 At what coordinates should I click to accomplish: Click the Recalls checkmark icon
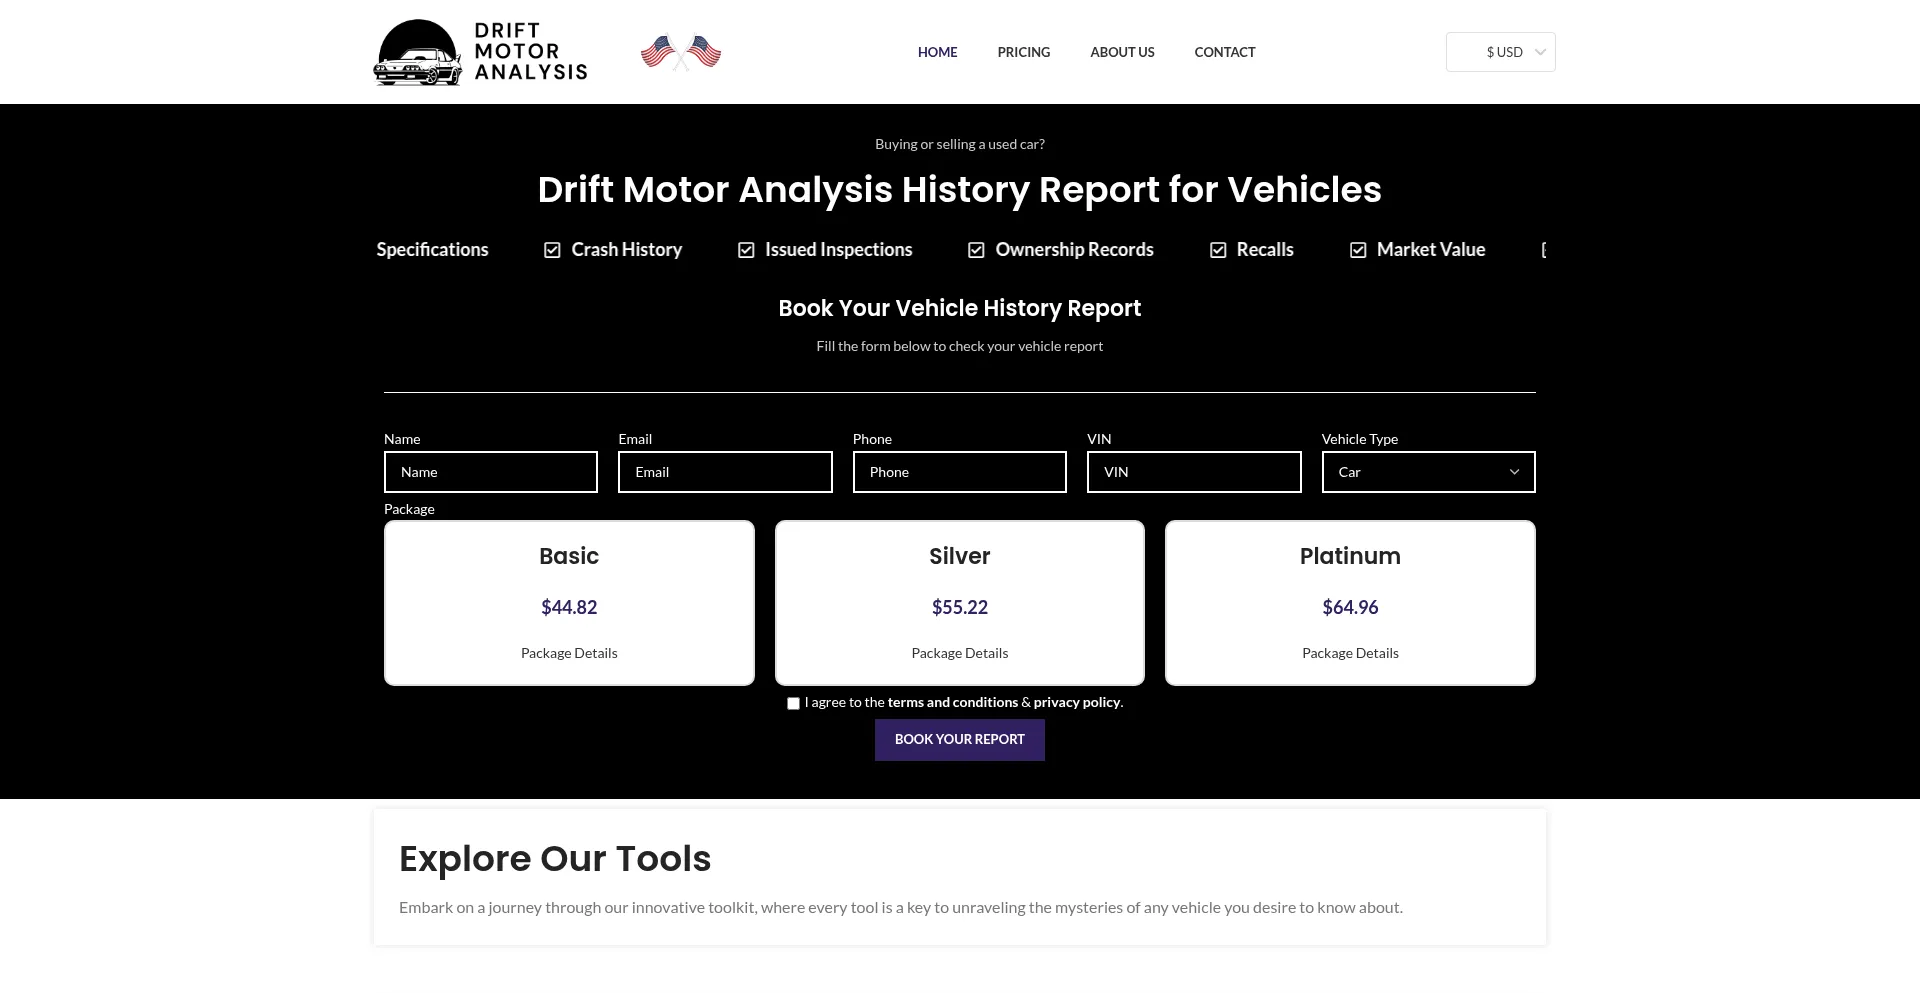click(1218, 250)
